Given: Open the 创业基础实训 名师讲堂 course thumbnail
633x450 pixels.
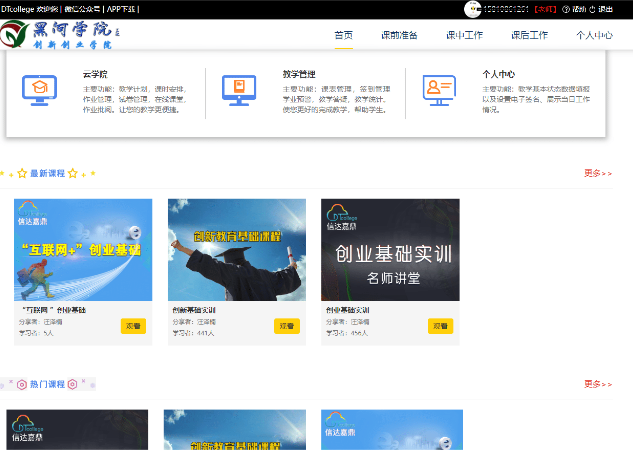Looking at the screenshot, I should [x=390, y=250].
